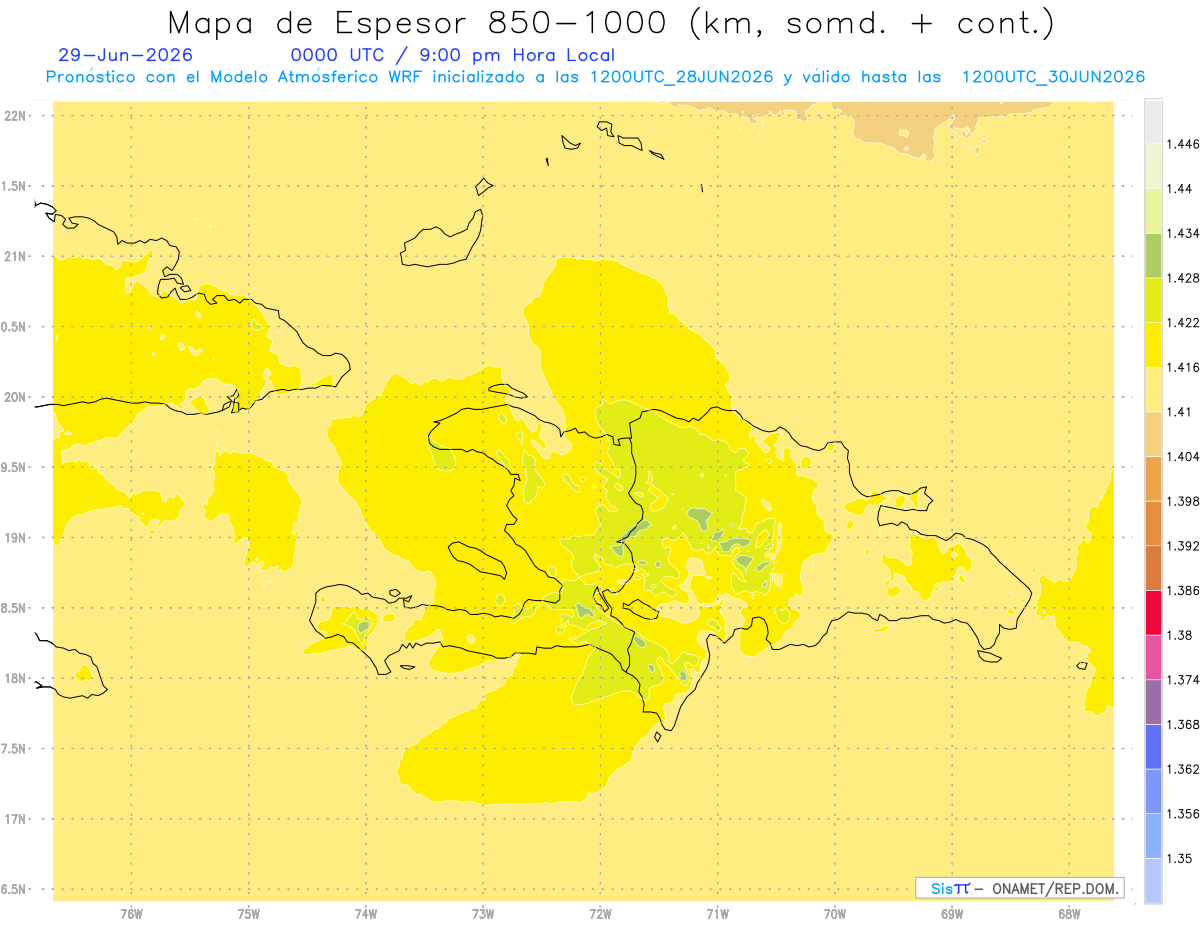Click the green legend swatch between 1.428 and 1.434
This screenshot has width=1200, height=927.
[x=1153, y=255]
